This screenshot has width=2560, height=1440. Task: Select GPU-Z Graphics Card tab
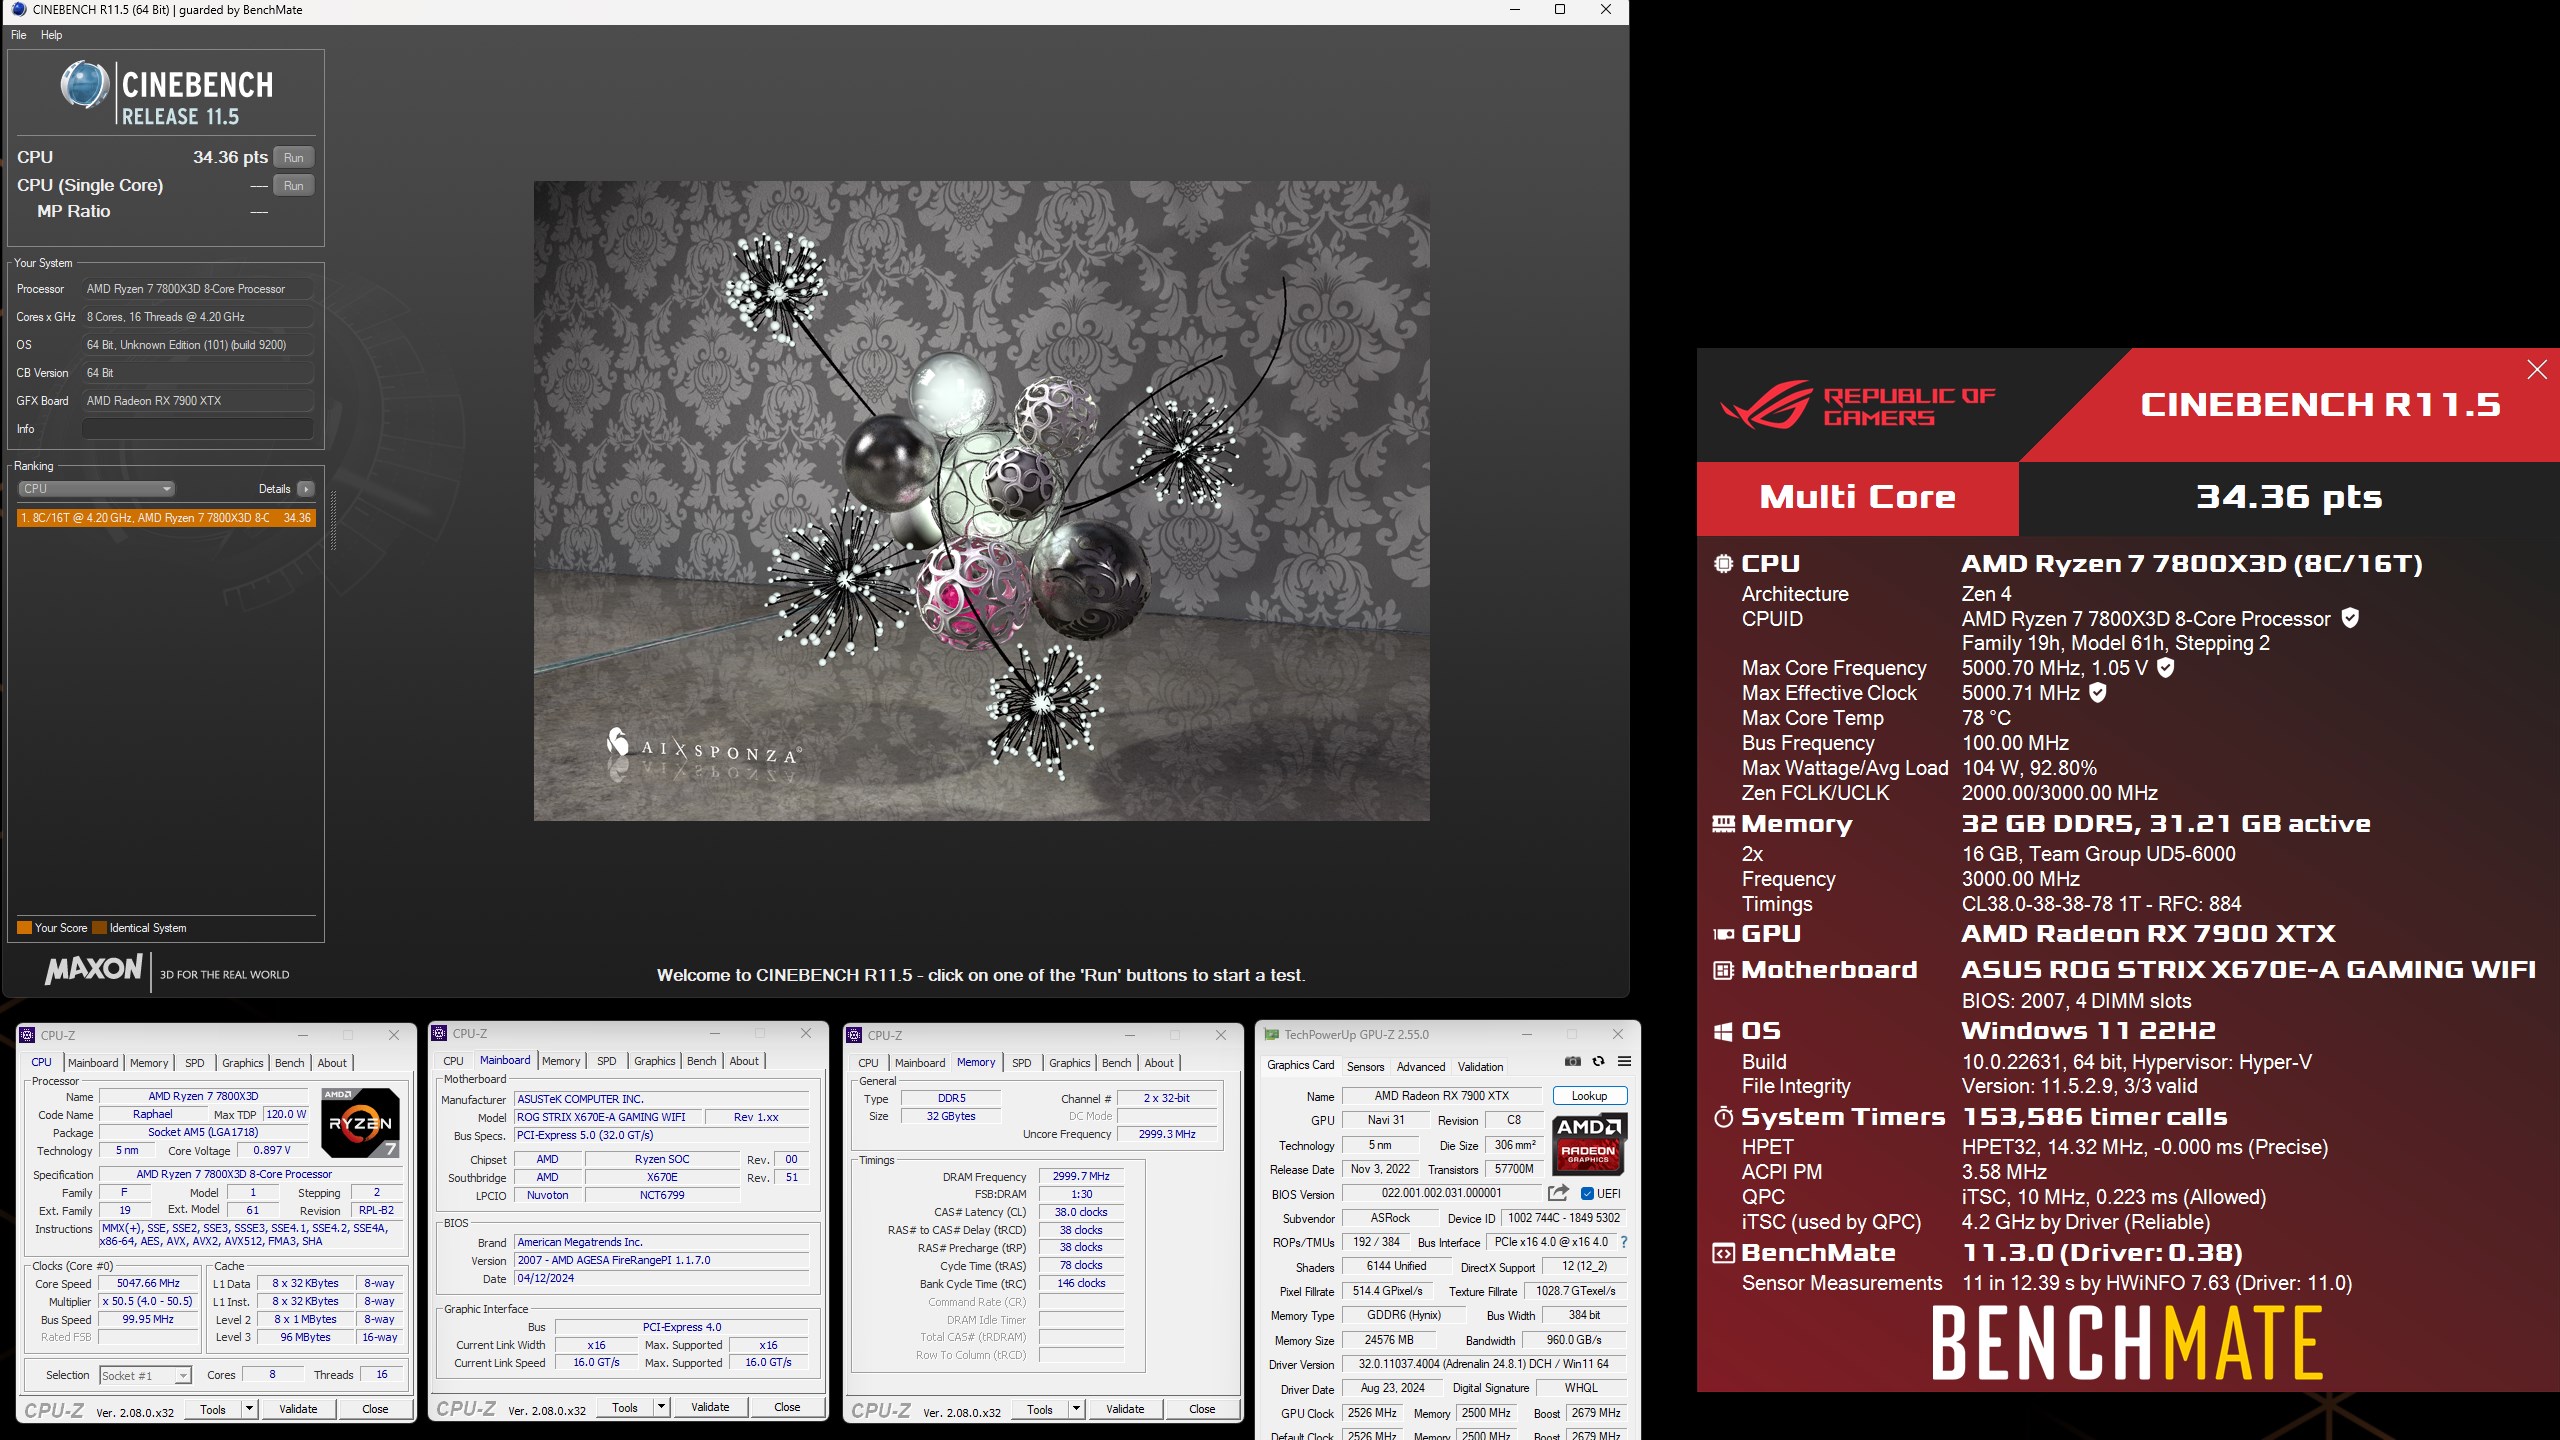coord(1300,1065)
